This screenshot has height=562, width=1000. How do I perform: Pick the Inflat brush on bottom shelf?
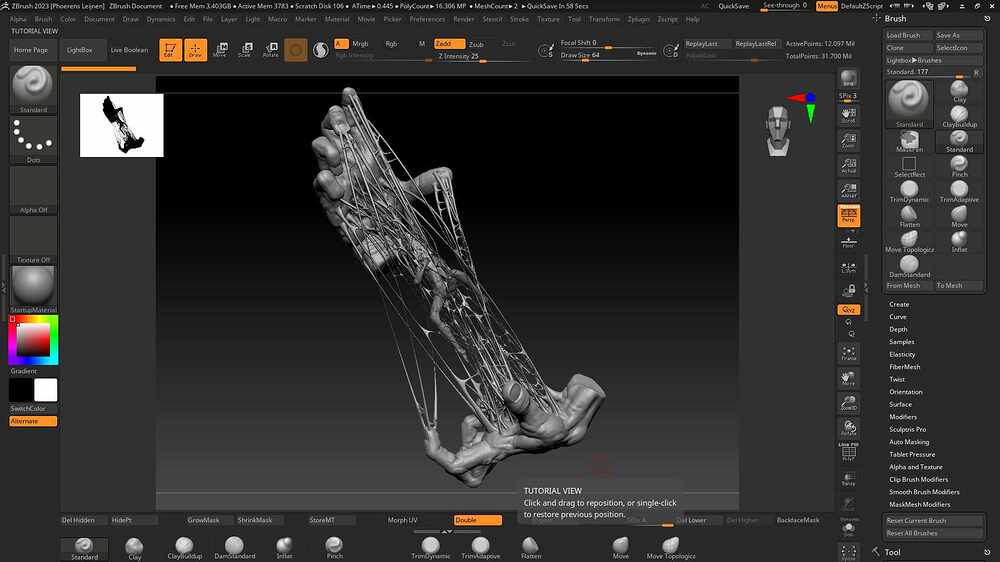[284, 547]
